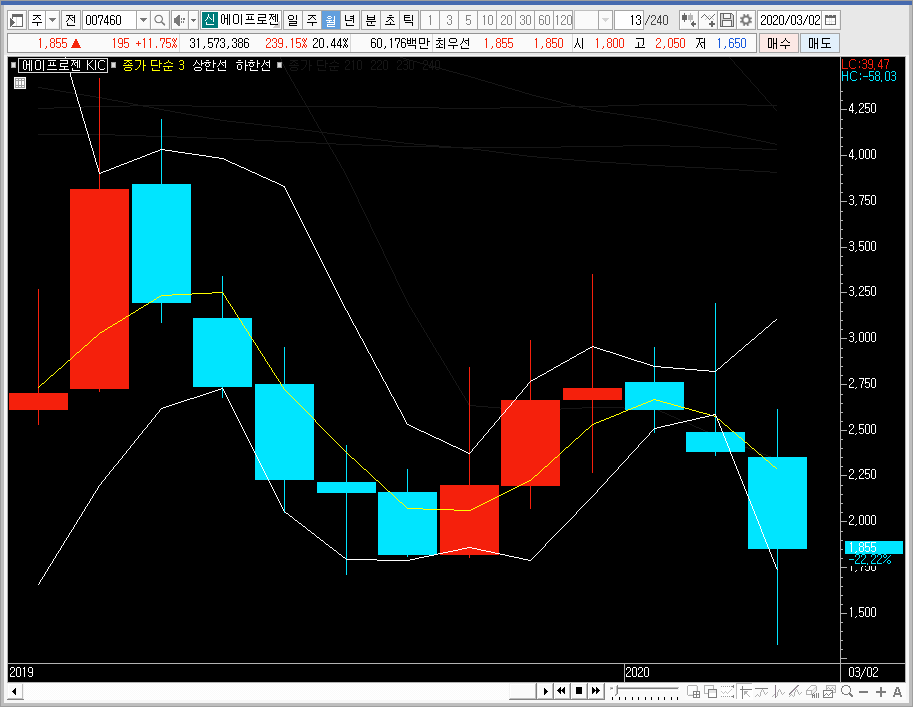Choose interval 120 button
The image size is (913, 707).
click(563, 21)
